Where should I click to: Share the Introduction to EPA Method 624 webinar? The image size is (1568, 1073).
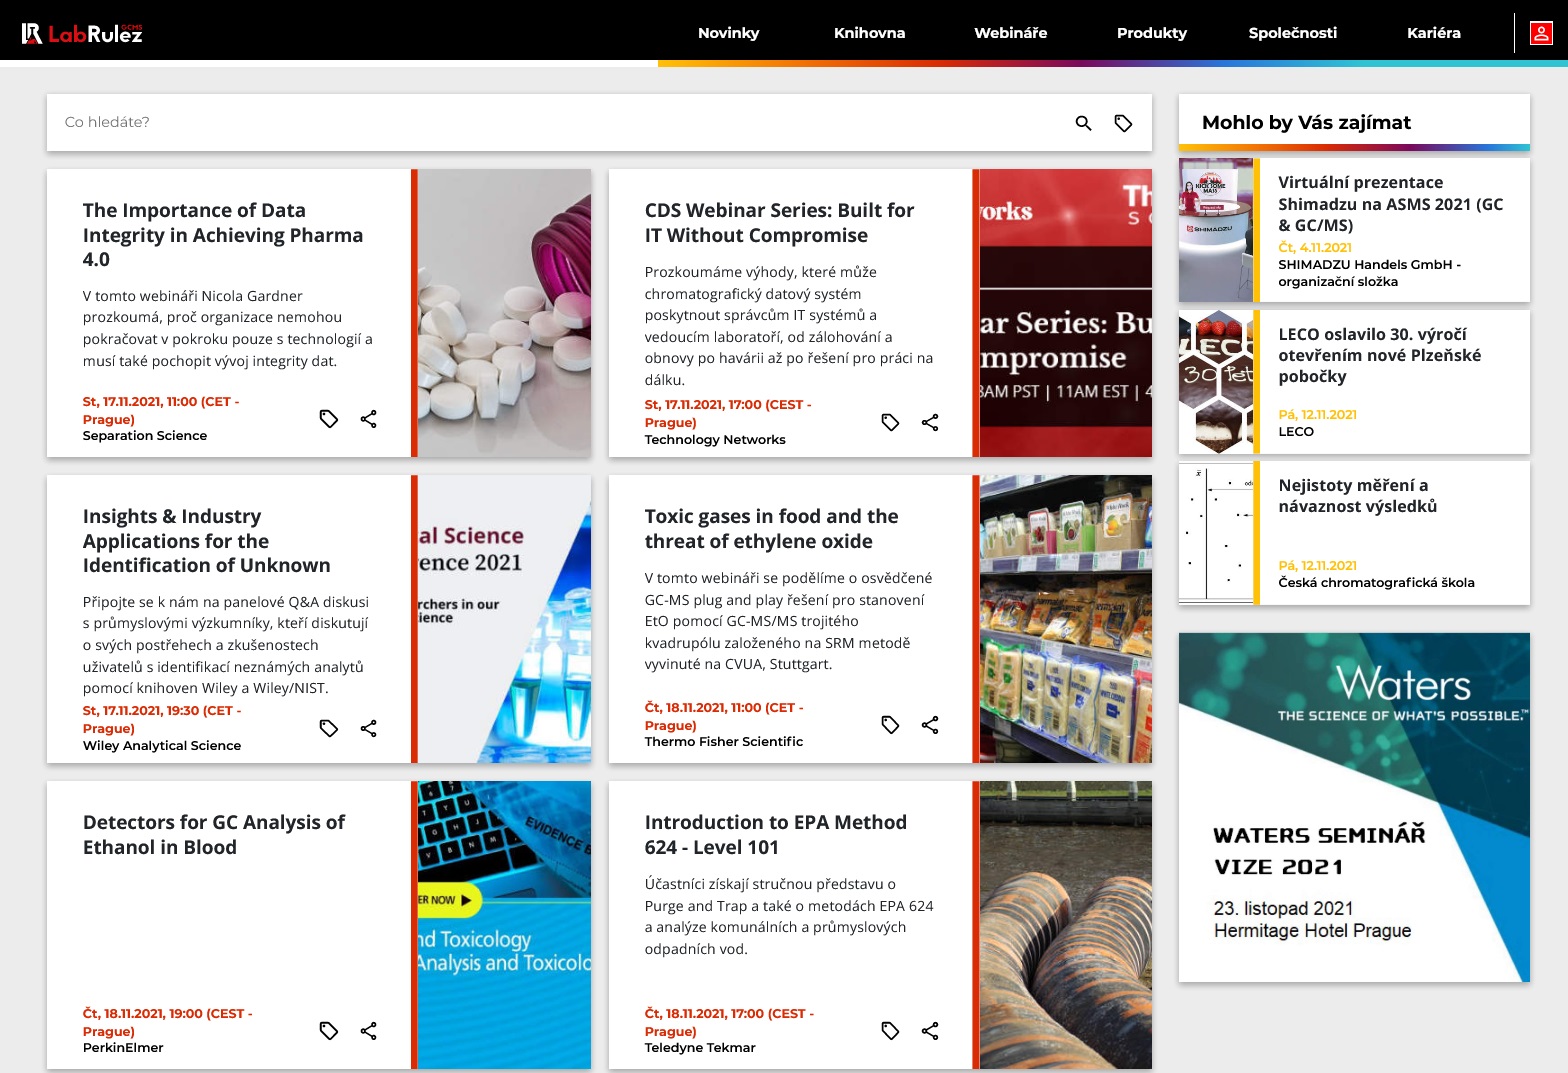pos(930,1030)
